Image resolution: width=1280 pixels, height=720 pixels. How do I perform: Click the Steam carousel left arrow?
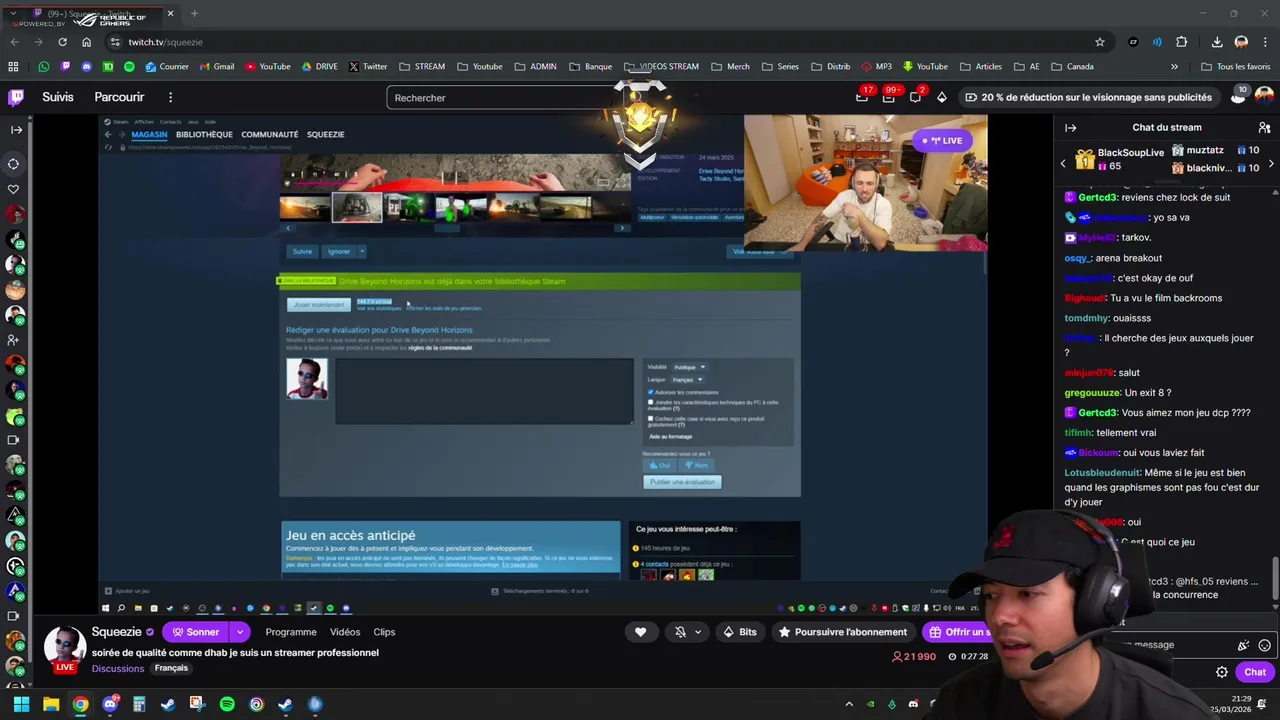click(x=288, y=228)
